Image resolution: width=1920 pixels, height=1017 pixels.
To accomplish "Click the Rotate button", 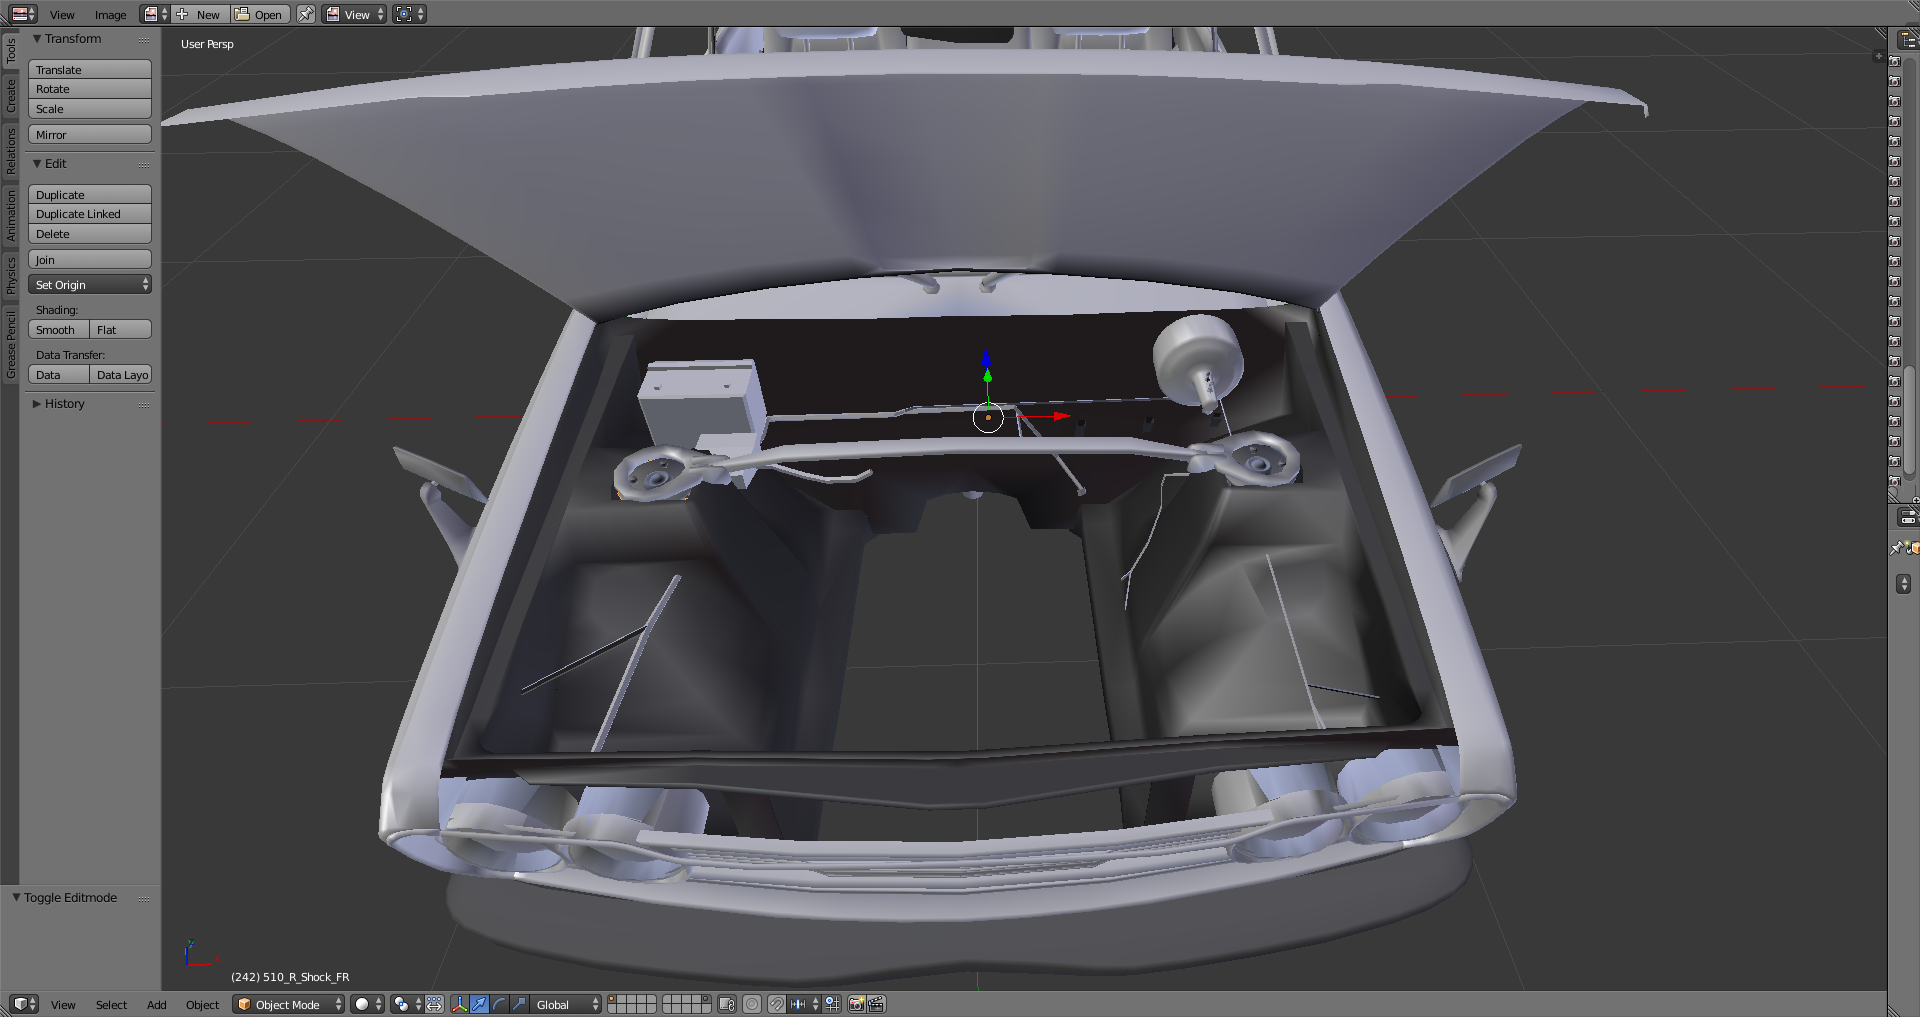I will 90,89.
